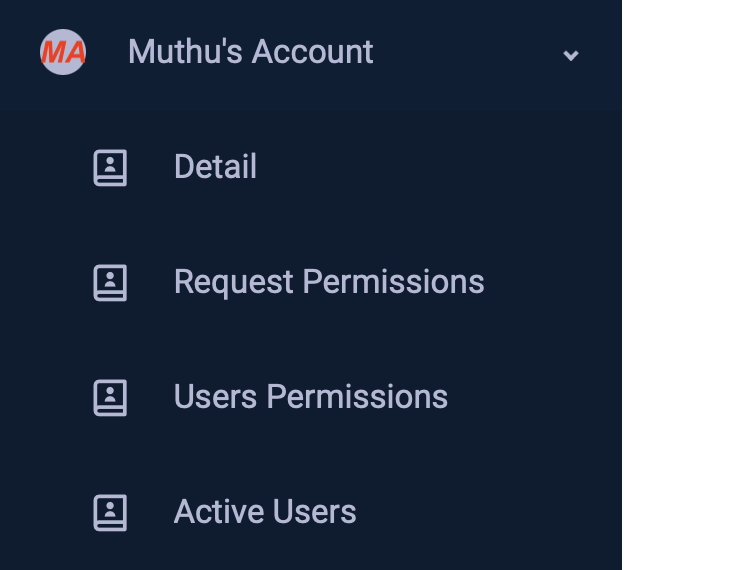
Task: Go to Users Permissions
Action: tap(310, 397)
